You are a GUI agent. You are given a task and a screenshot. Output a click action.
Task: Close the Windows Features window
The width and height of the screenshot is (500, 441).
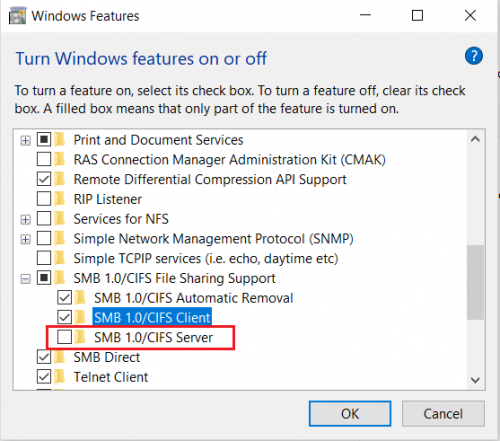(470, 15)
